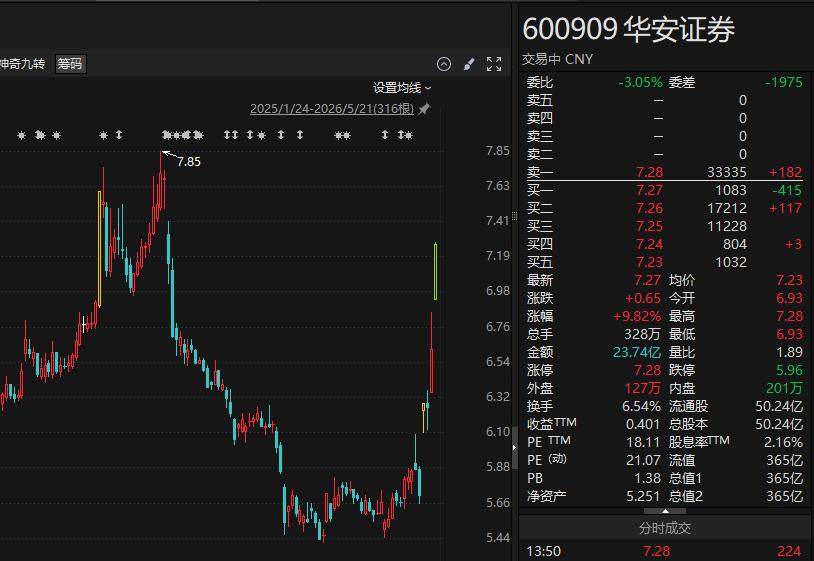The height and width of the screenshot is (561, 814).
Task: Click the 收益TTM value 0.401
Action: click(643, 425)
